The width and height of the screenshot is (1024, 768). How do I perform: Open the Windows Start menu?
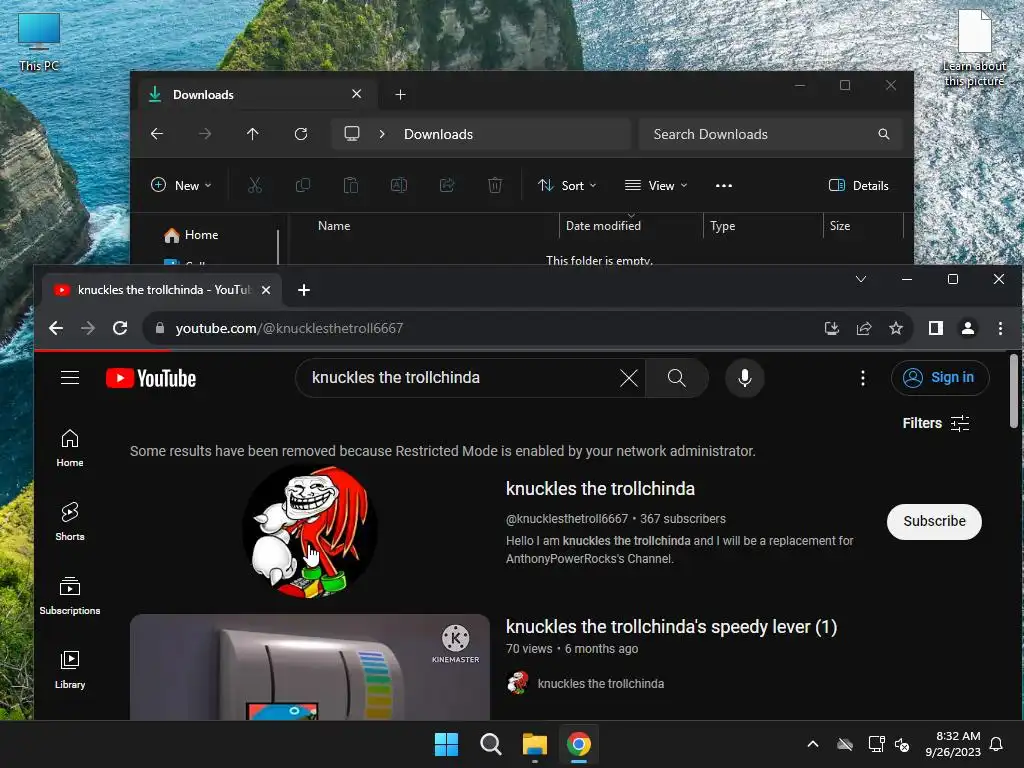pos(446,744)
